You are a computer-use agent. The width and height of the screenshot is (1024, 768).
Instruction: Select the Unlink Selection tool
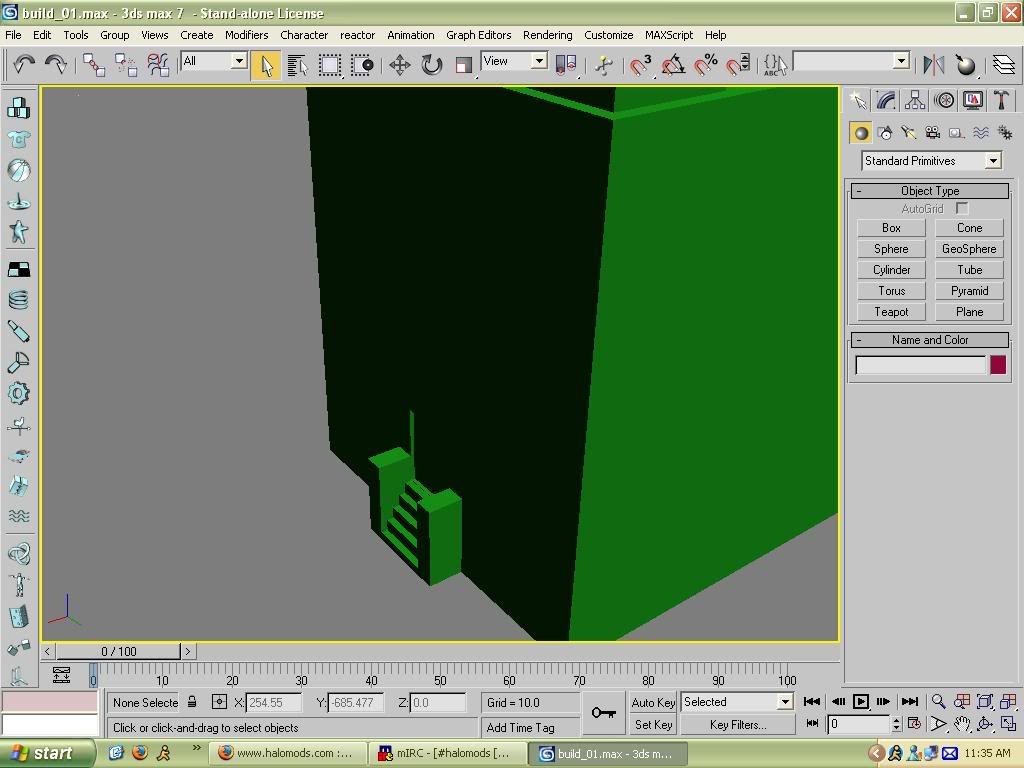tap(125, 65)
